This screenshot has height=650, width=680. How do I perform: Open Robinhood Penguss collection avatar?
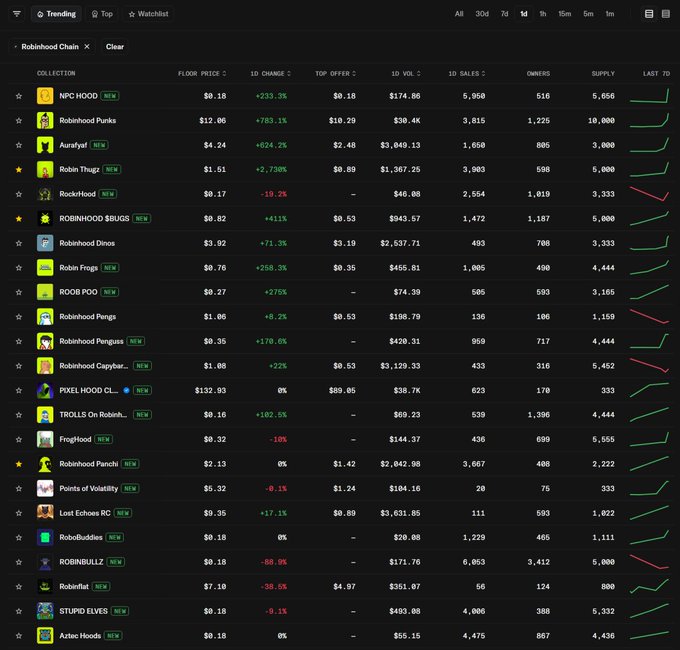point(45,341)
